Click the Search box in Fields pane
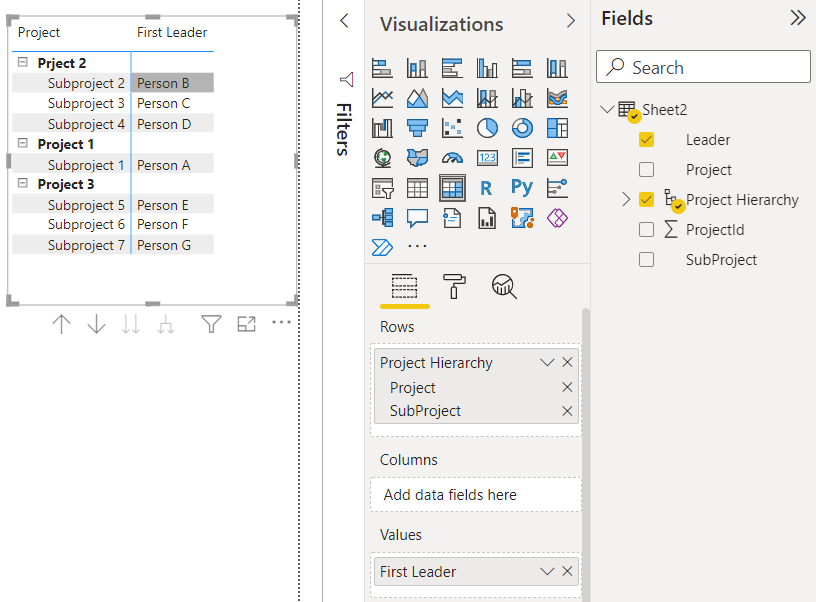The image size is (816, 602). point(703,67)
